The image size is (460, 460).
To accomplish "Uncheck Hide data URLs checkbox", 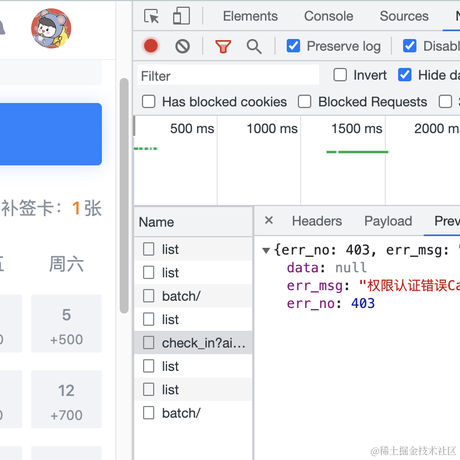I will pyautogui.click(x=405, y=75).
